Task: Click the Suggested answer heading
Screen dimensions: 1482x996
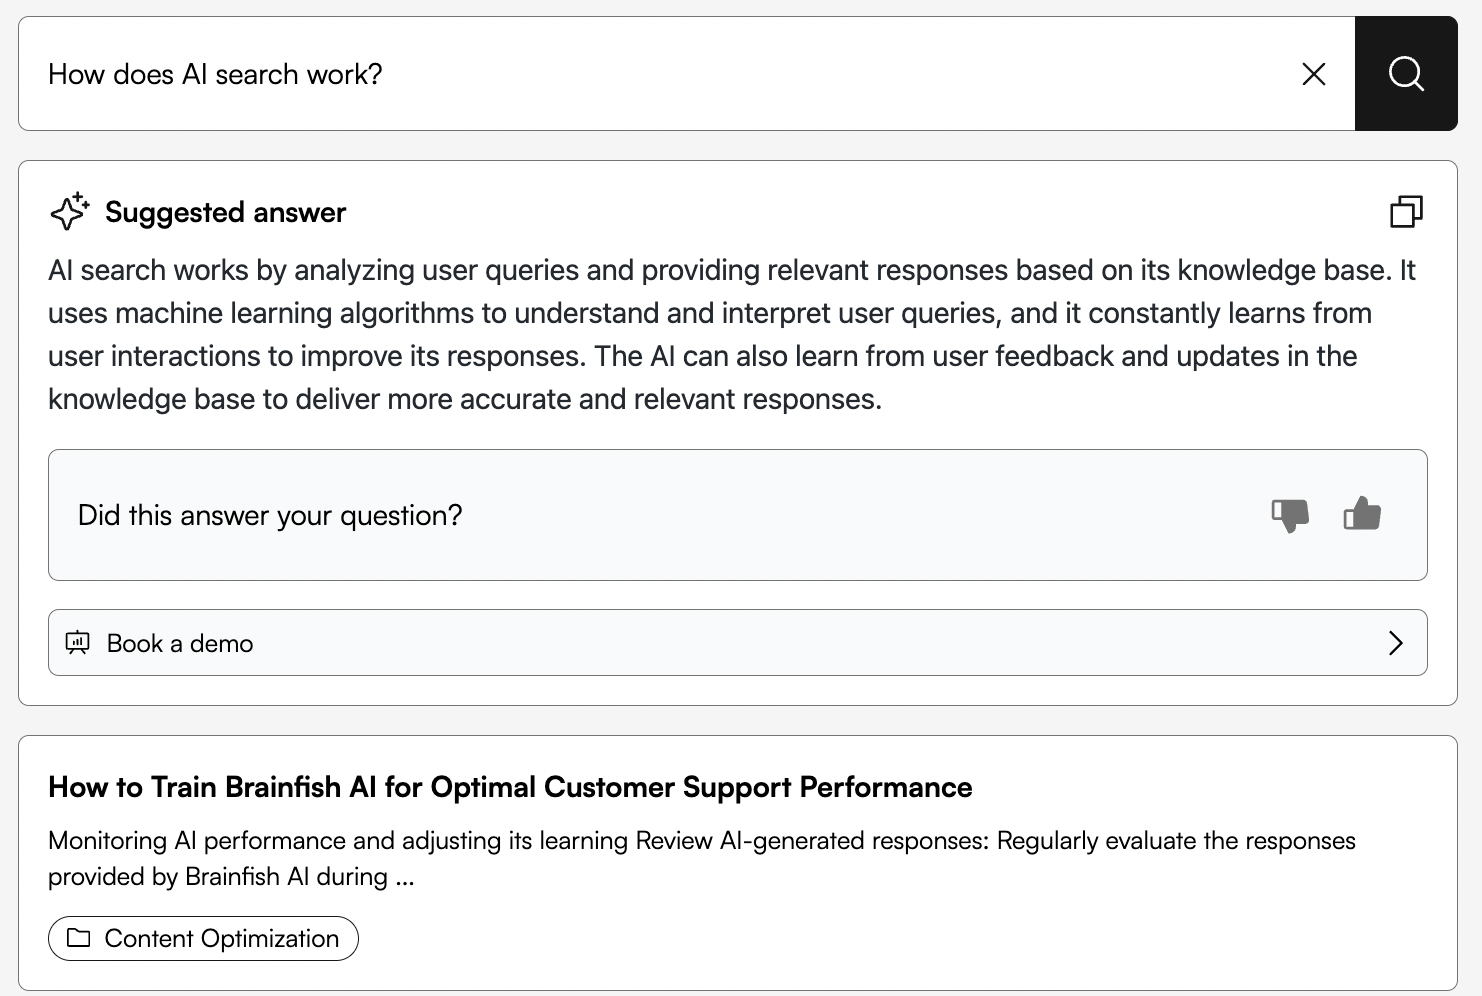Action: coord(225,212)
